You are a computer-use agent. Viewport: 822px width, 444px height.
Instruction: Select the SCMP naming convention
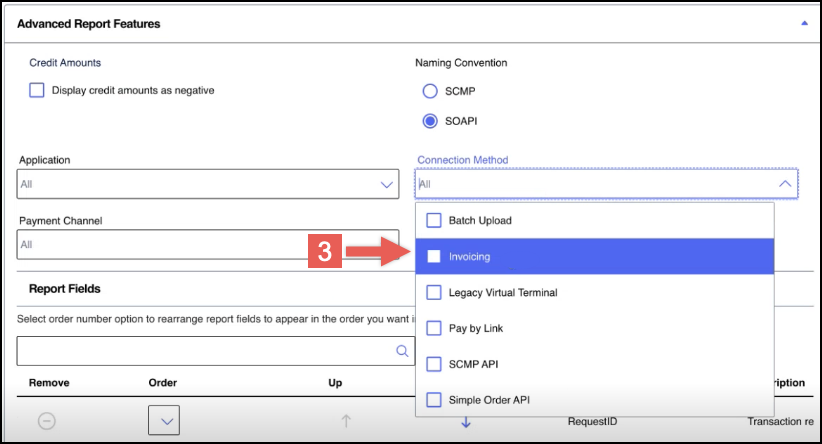pyautogui.click(x=430, y=91)
